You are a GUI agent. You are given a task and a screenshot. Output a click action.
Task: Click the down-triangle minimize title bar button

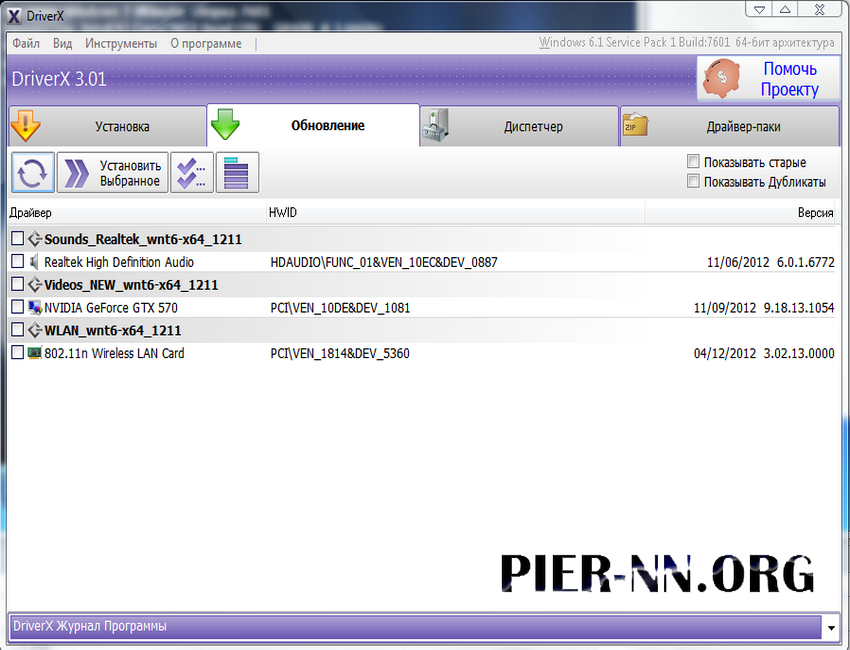[759, 9]
